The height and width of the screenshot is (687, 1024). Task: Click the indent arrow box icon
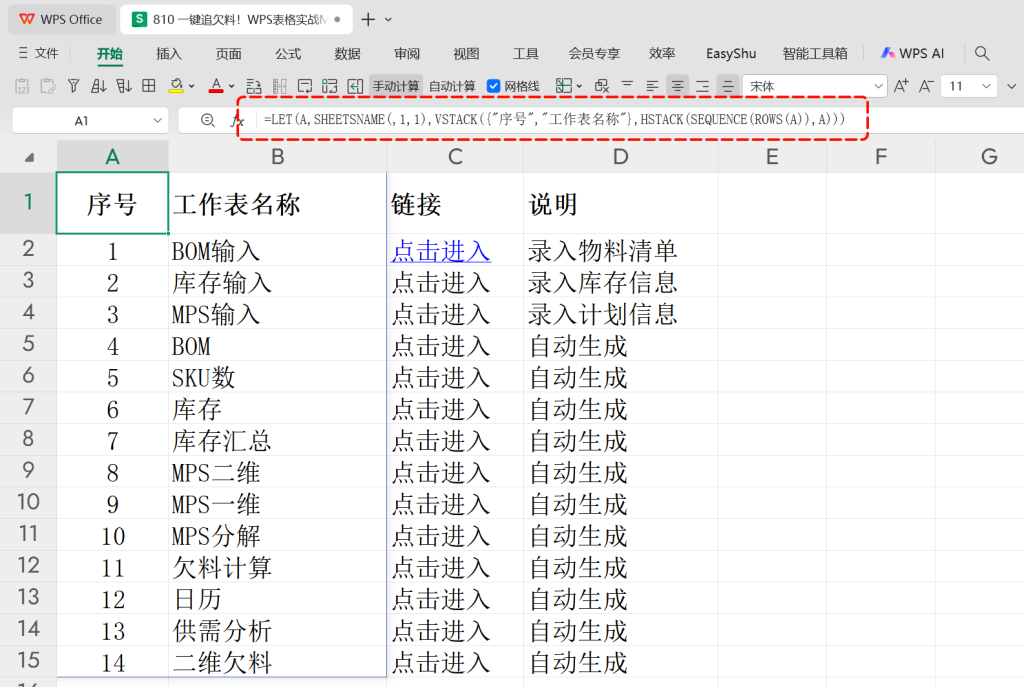pyautogui.click(x=355, y=86)
